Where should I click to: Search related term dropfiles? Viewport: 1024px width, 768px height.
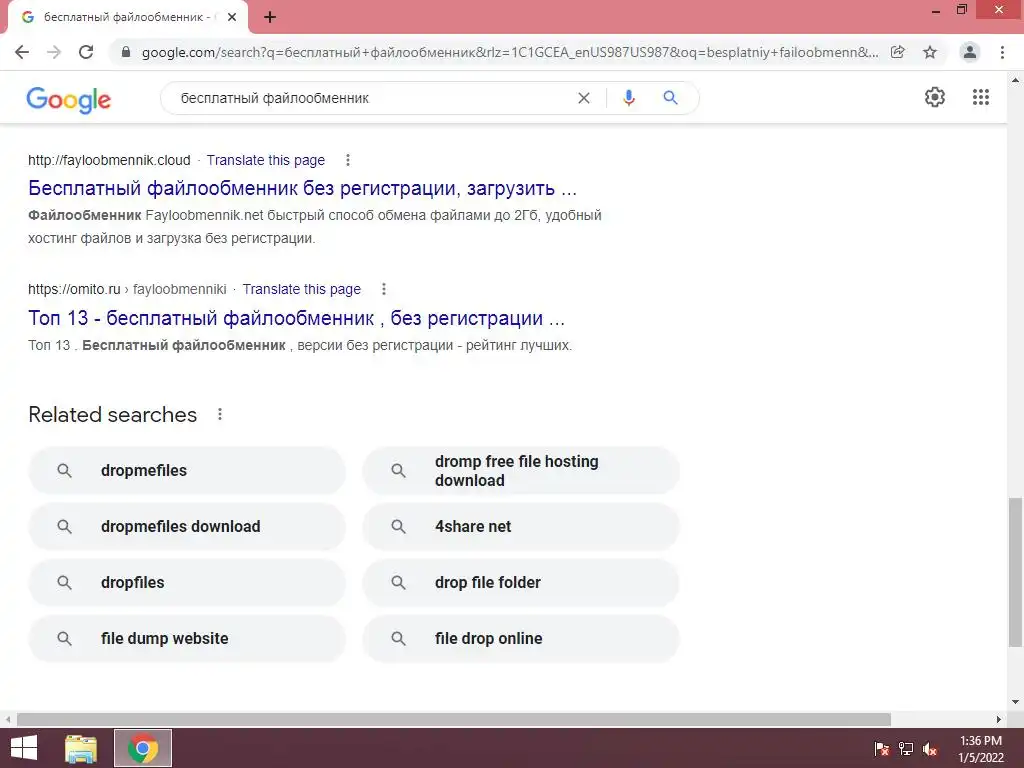click(187, 583)
